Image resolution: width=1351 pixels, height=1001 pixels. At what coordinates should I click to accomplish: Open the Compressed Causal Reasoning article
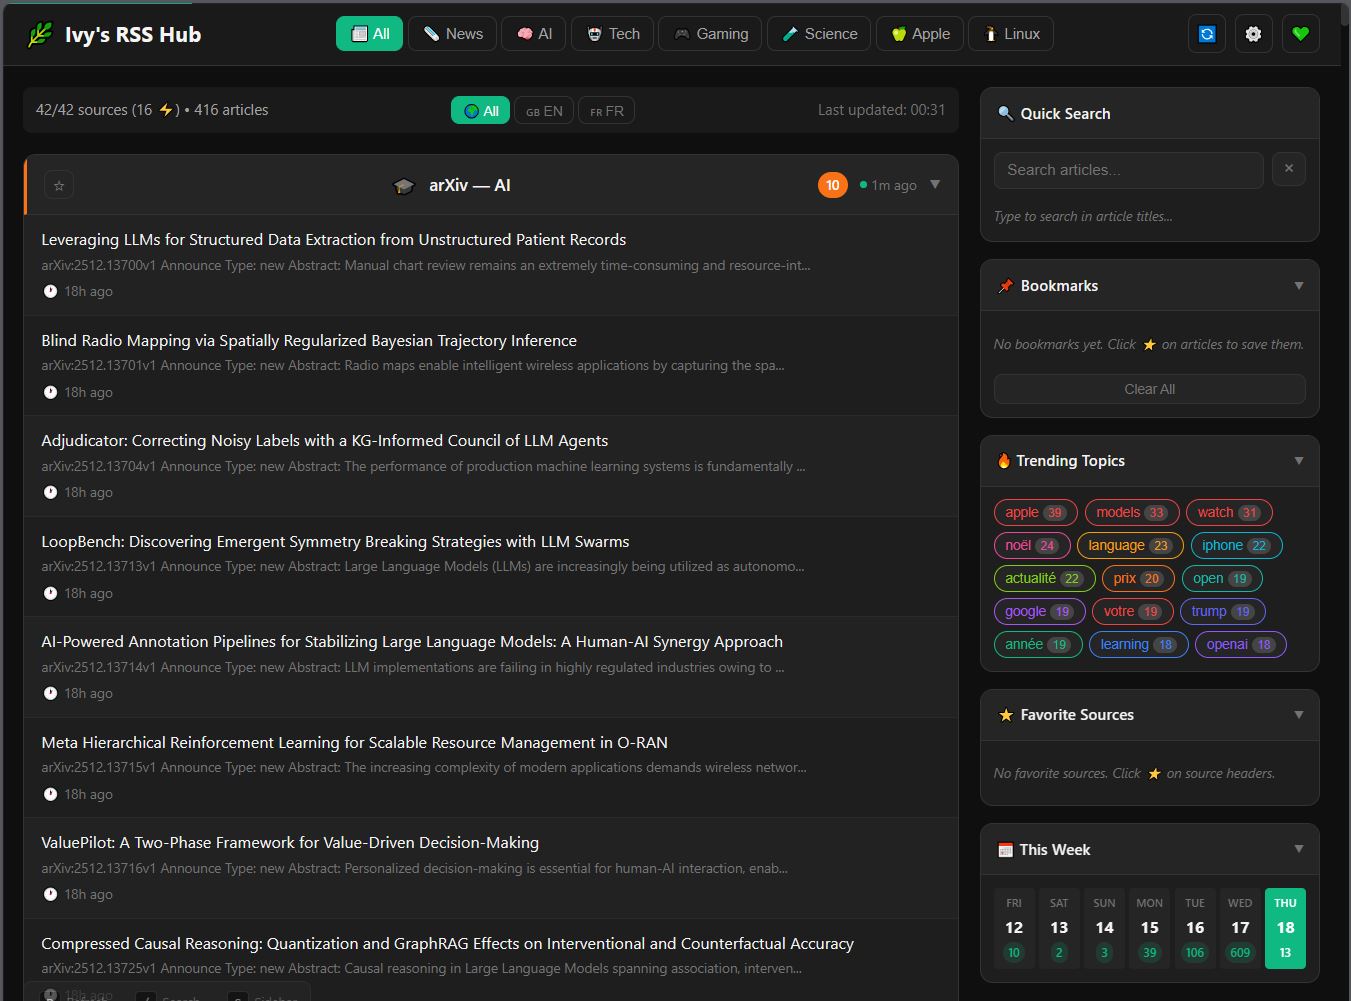click(447, 944)
